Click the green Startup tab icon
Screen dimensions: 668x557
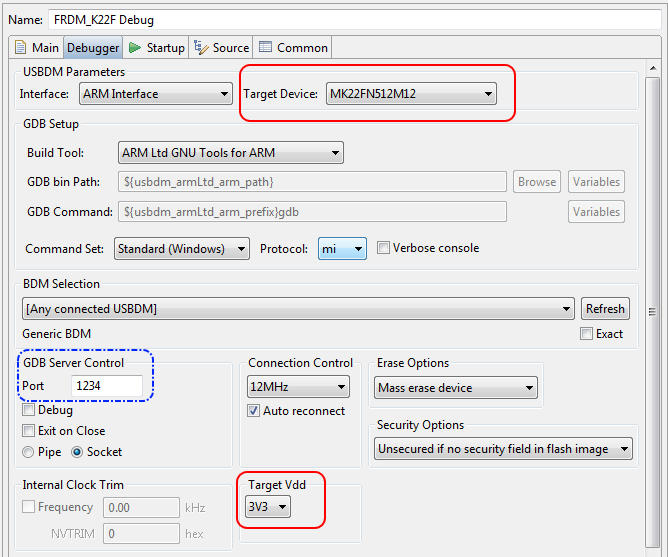135,47
